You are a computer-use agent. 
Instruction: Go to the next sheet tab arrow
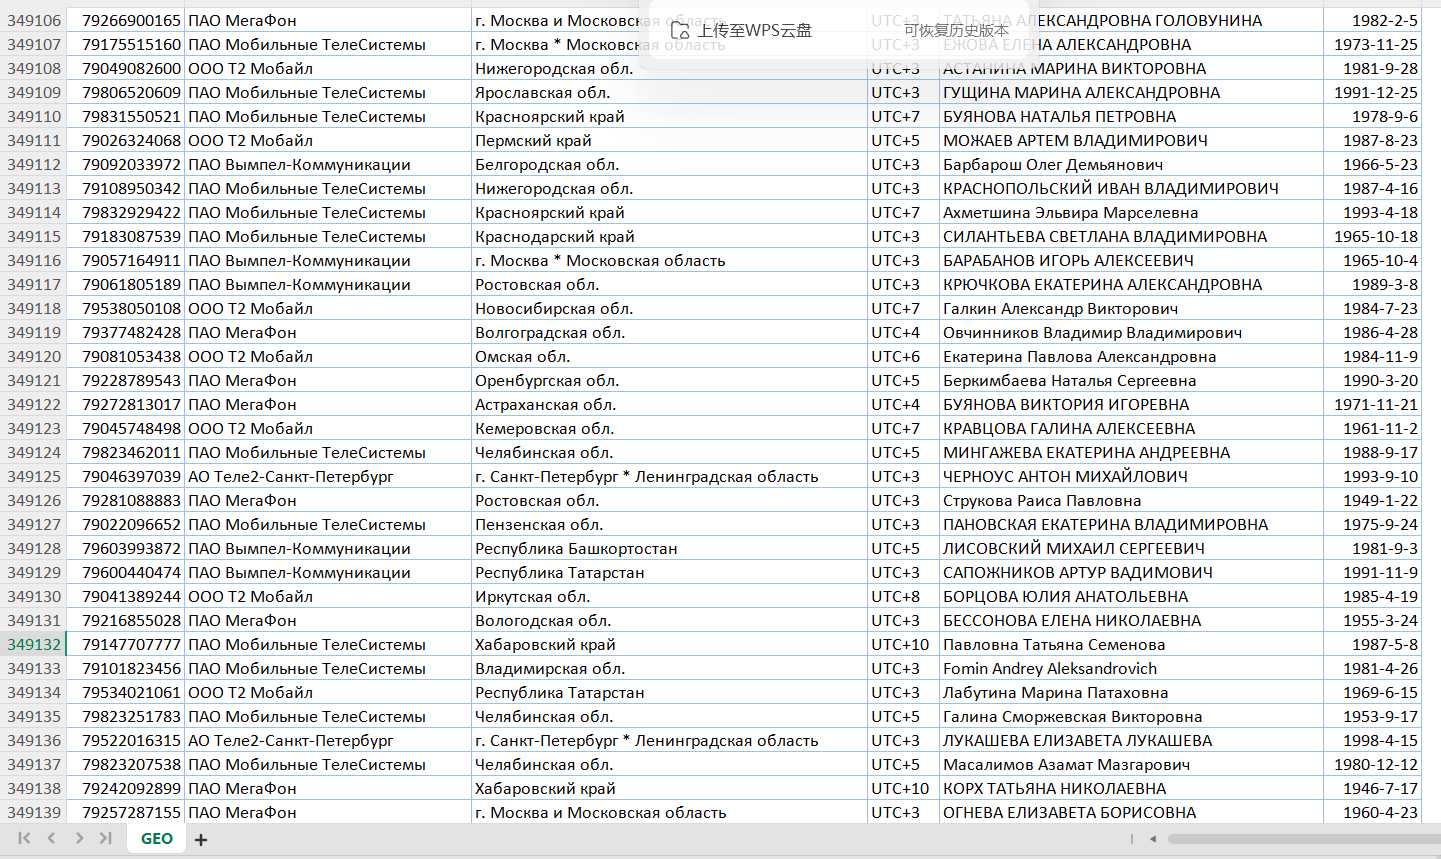point(79,838)
